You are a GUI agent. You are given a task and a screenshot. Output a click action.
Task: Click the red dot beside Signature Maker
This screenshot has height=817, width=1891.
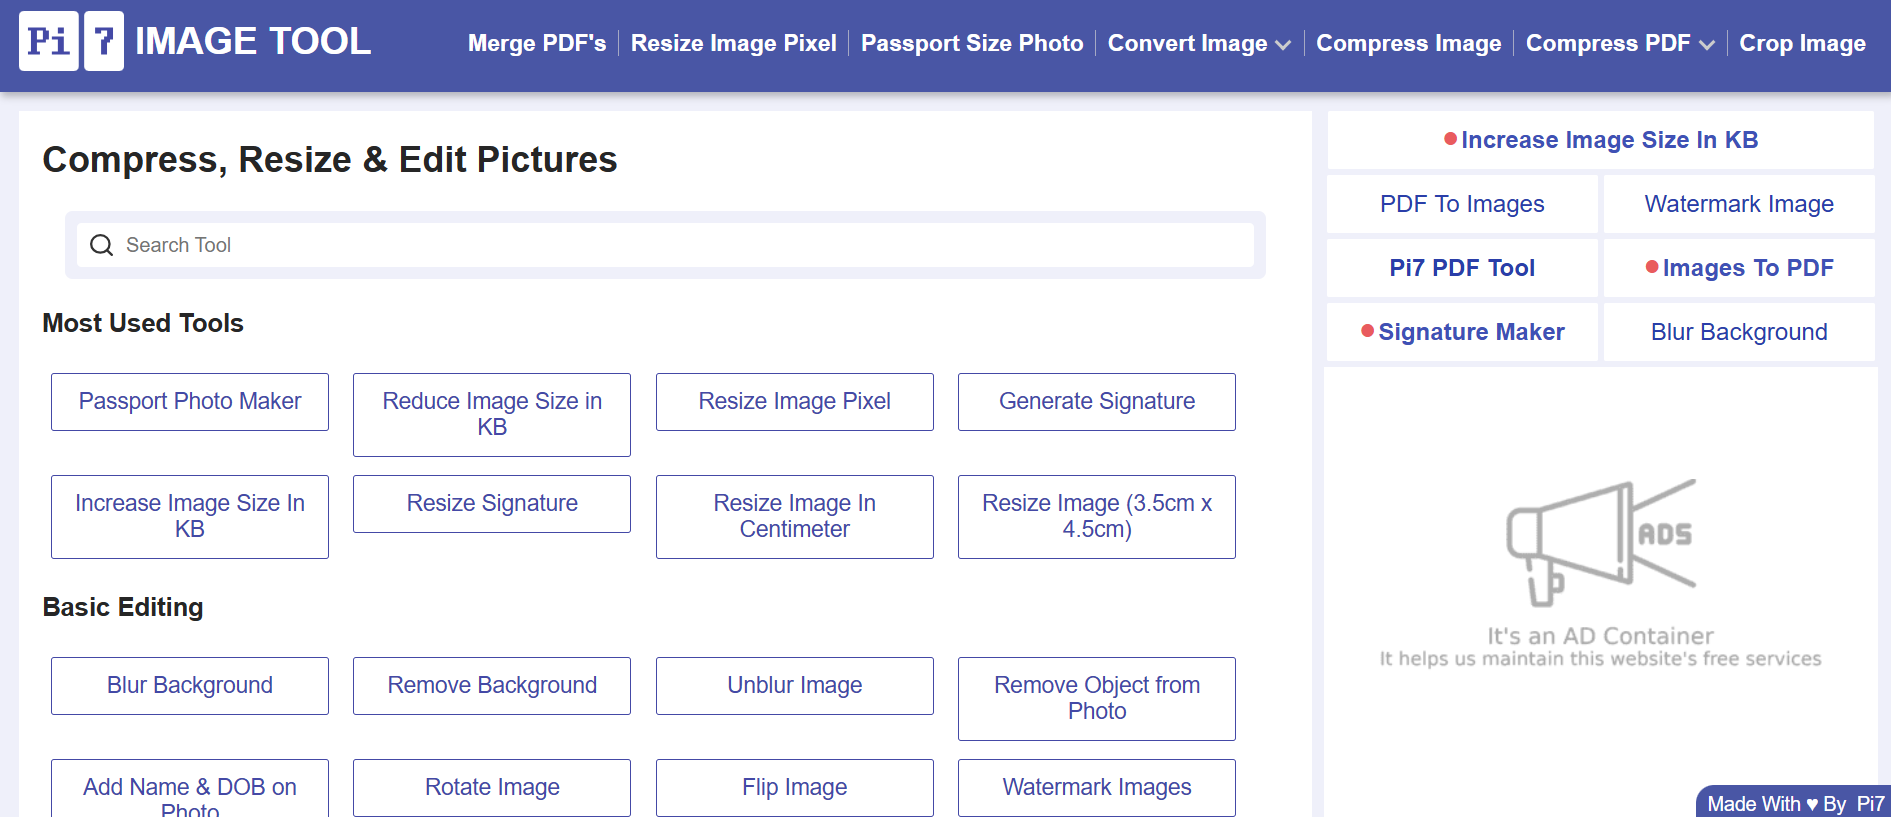(x=1367, y=330)
